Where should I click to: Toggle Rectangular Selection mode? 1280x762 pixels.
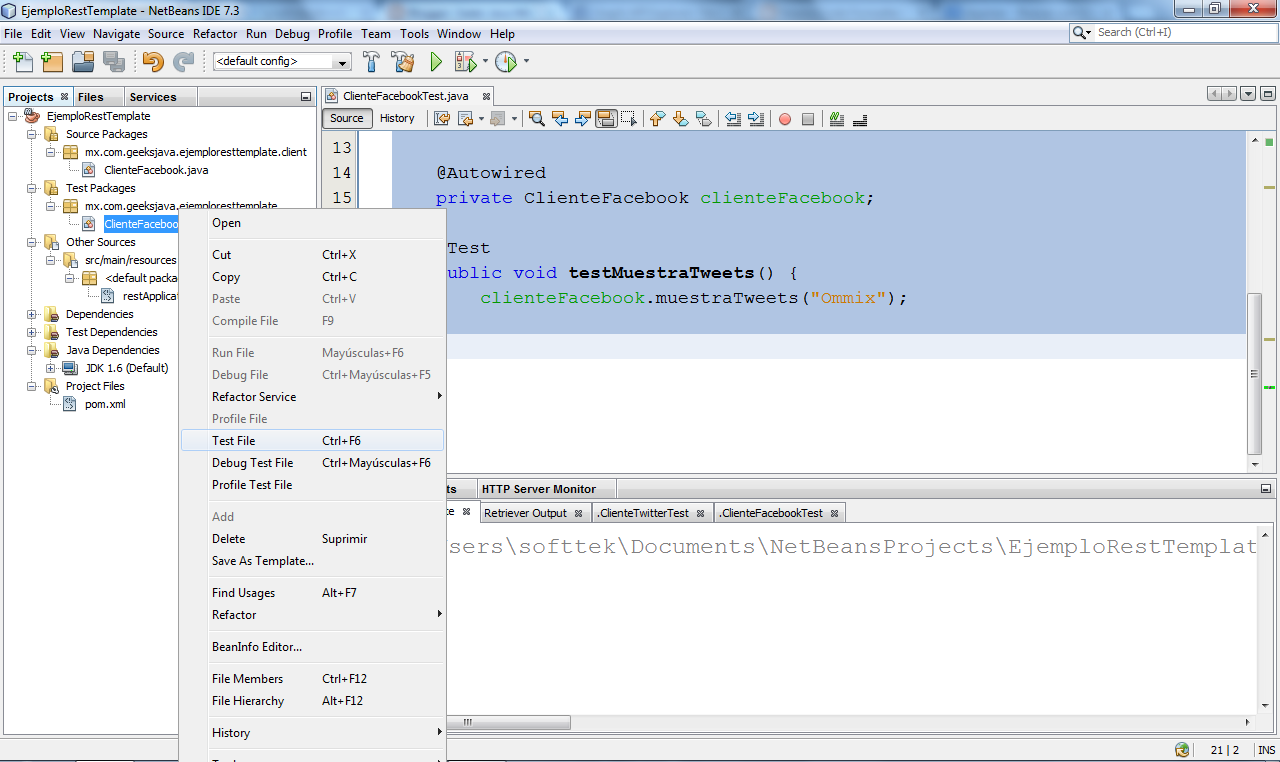(x=628, y=119)
